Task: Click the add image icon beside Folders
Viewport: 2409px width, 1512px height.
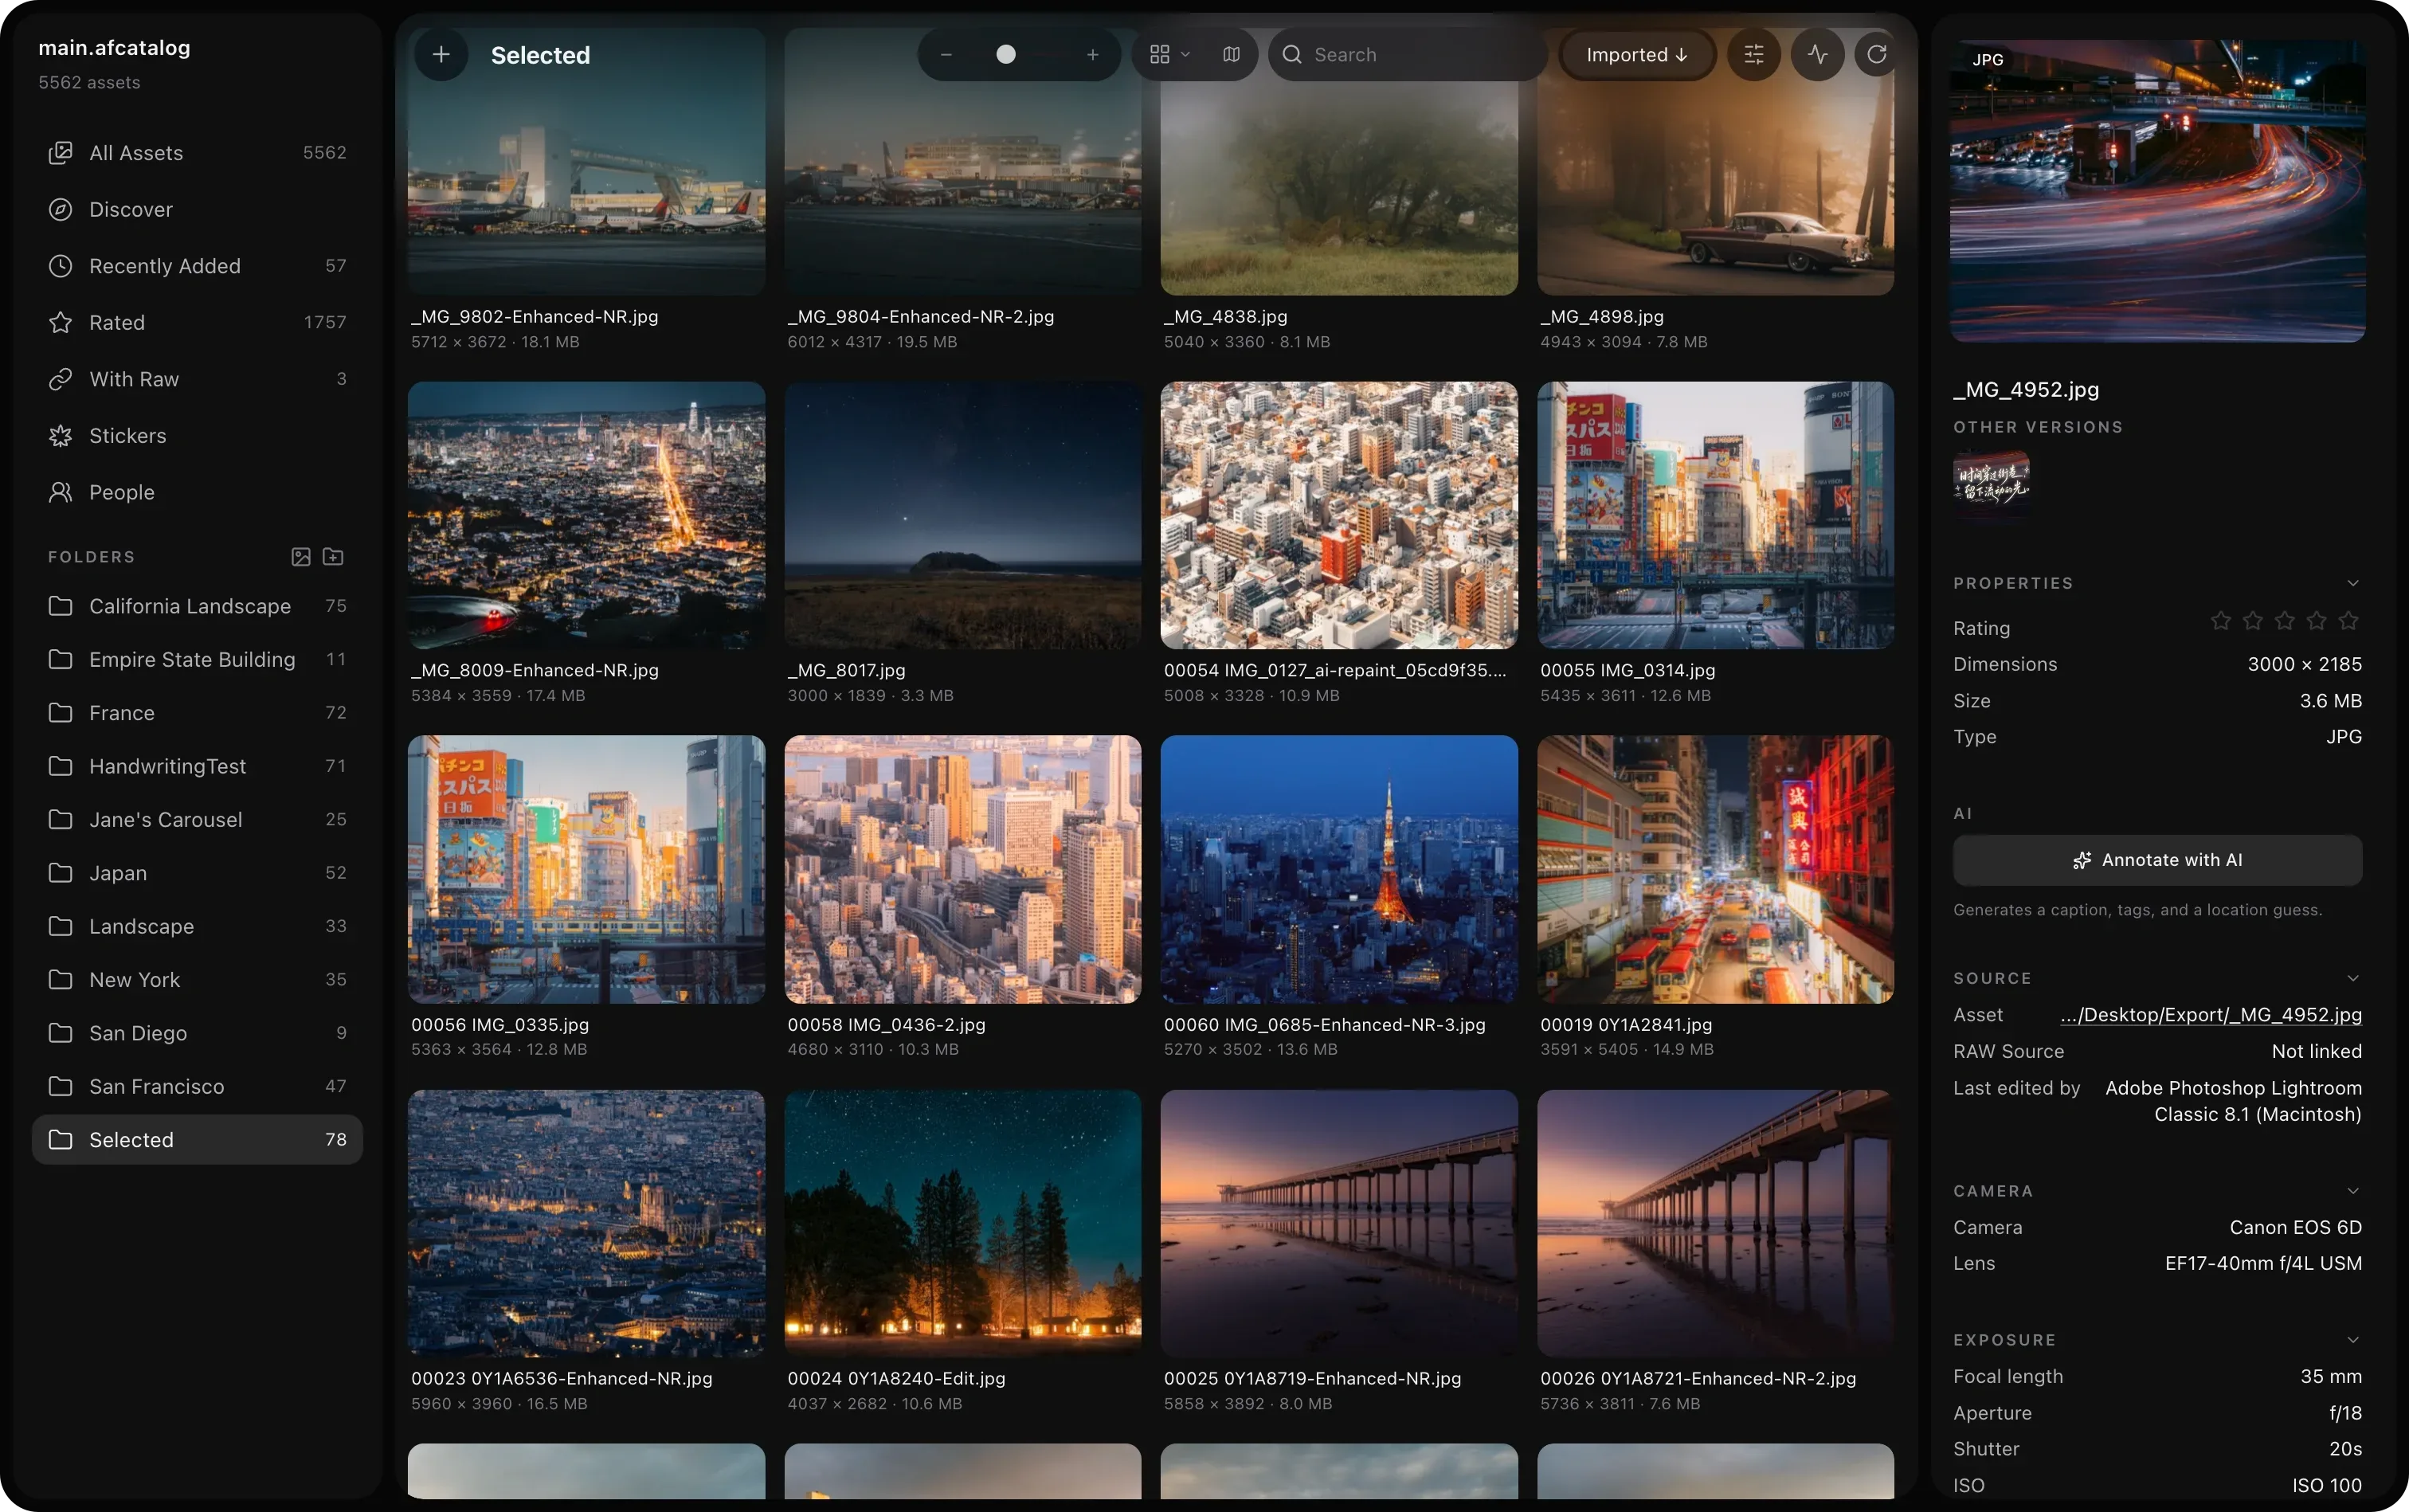Action: pos(301,557)
